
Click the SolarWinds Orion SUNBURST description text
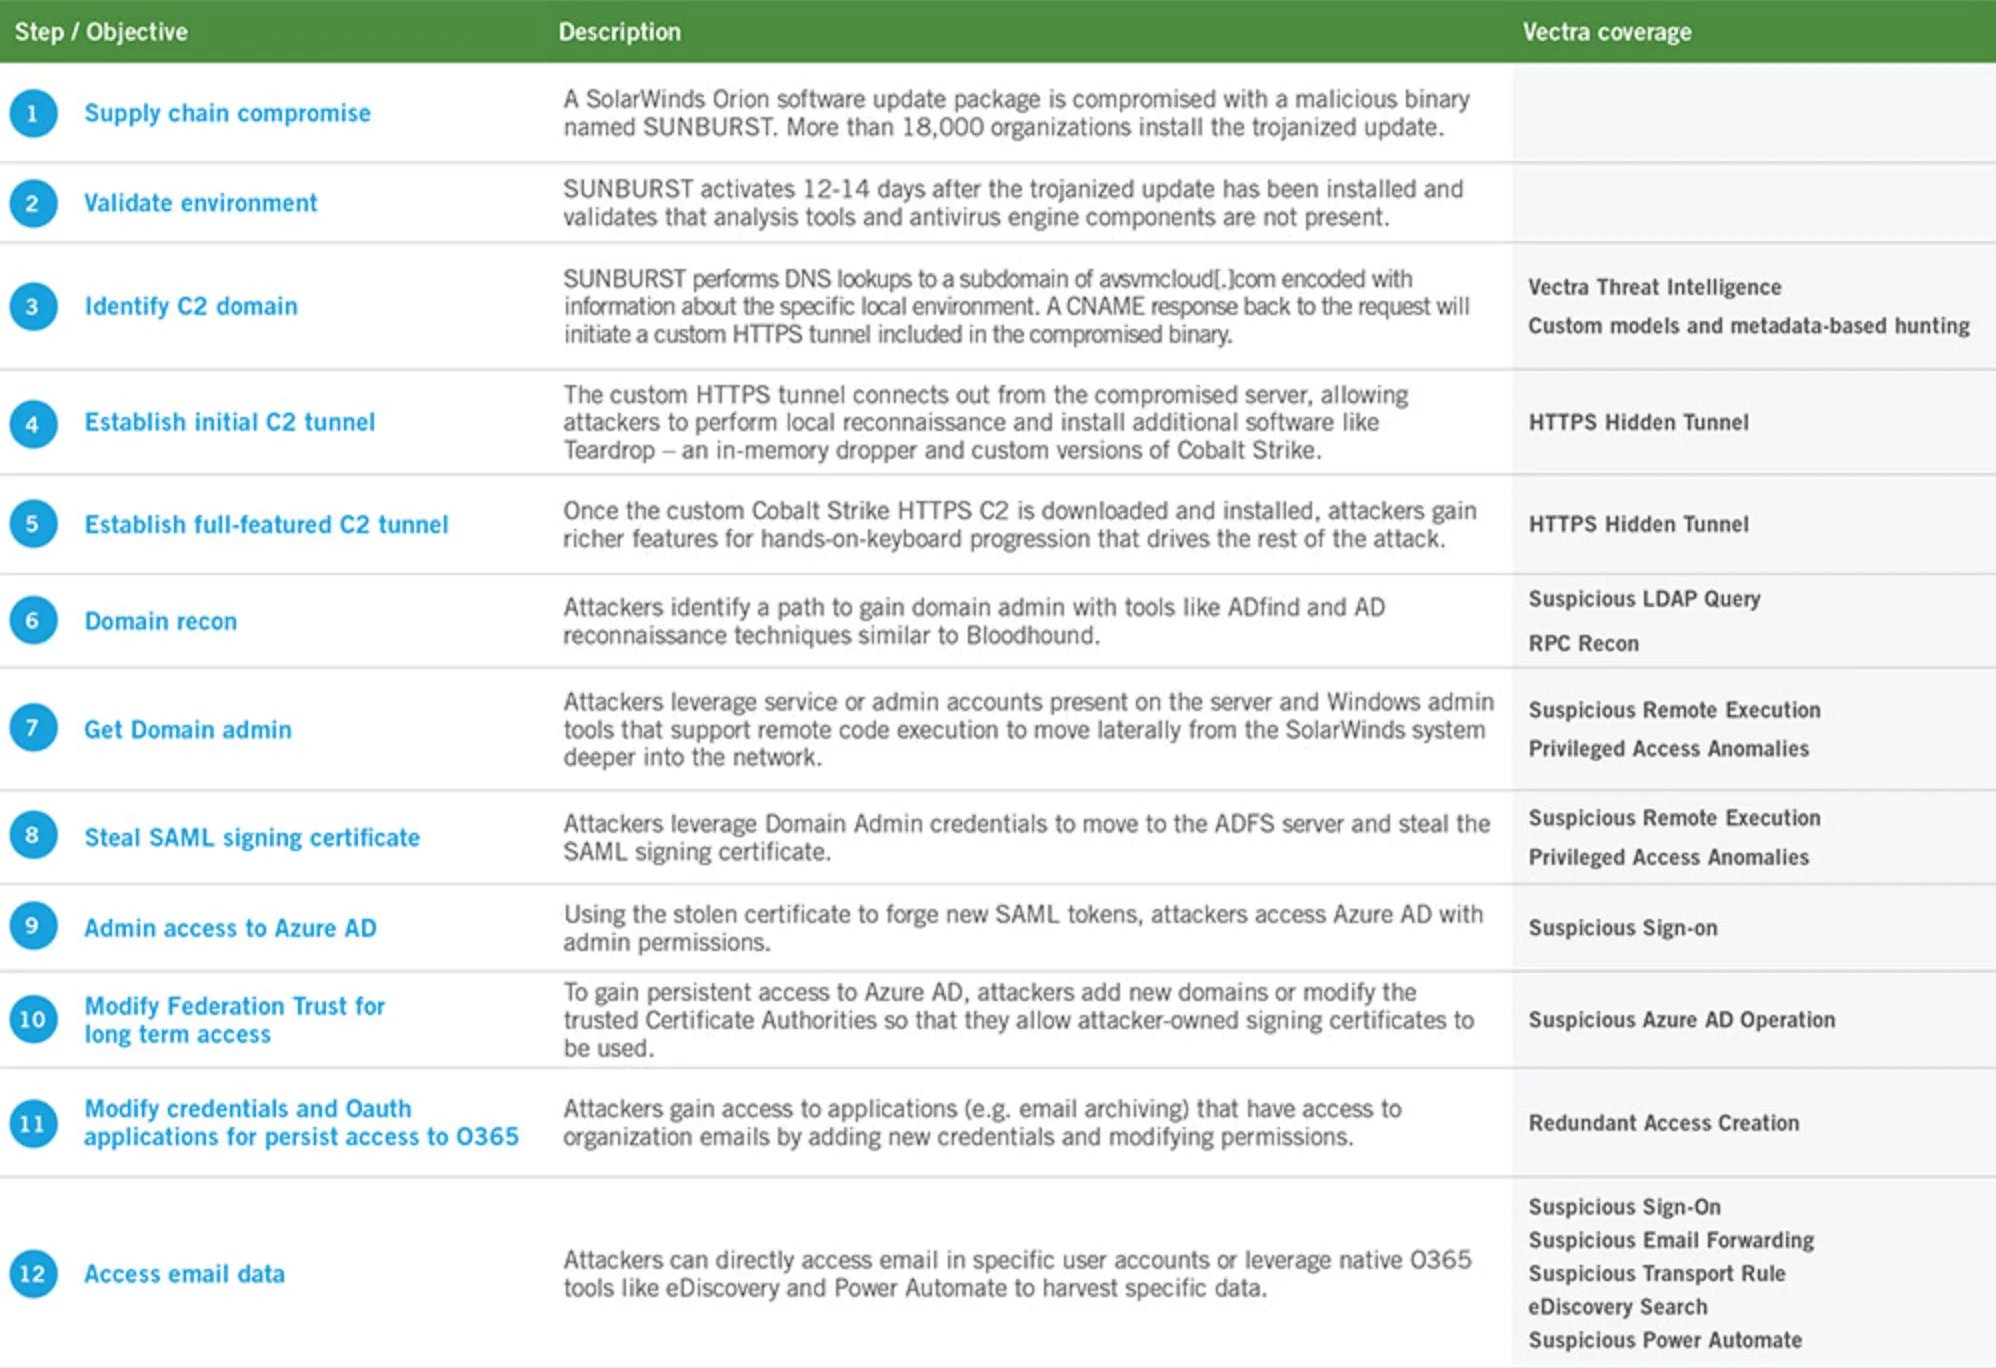coord(1016,113)
